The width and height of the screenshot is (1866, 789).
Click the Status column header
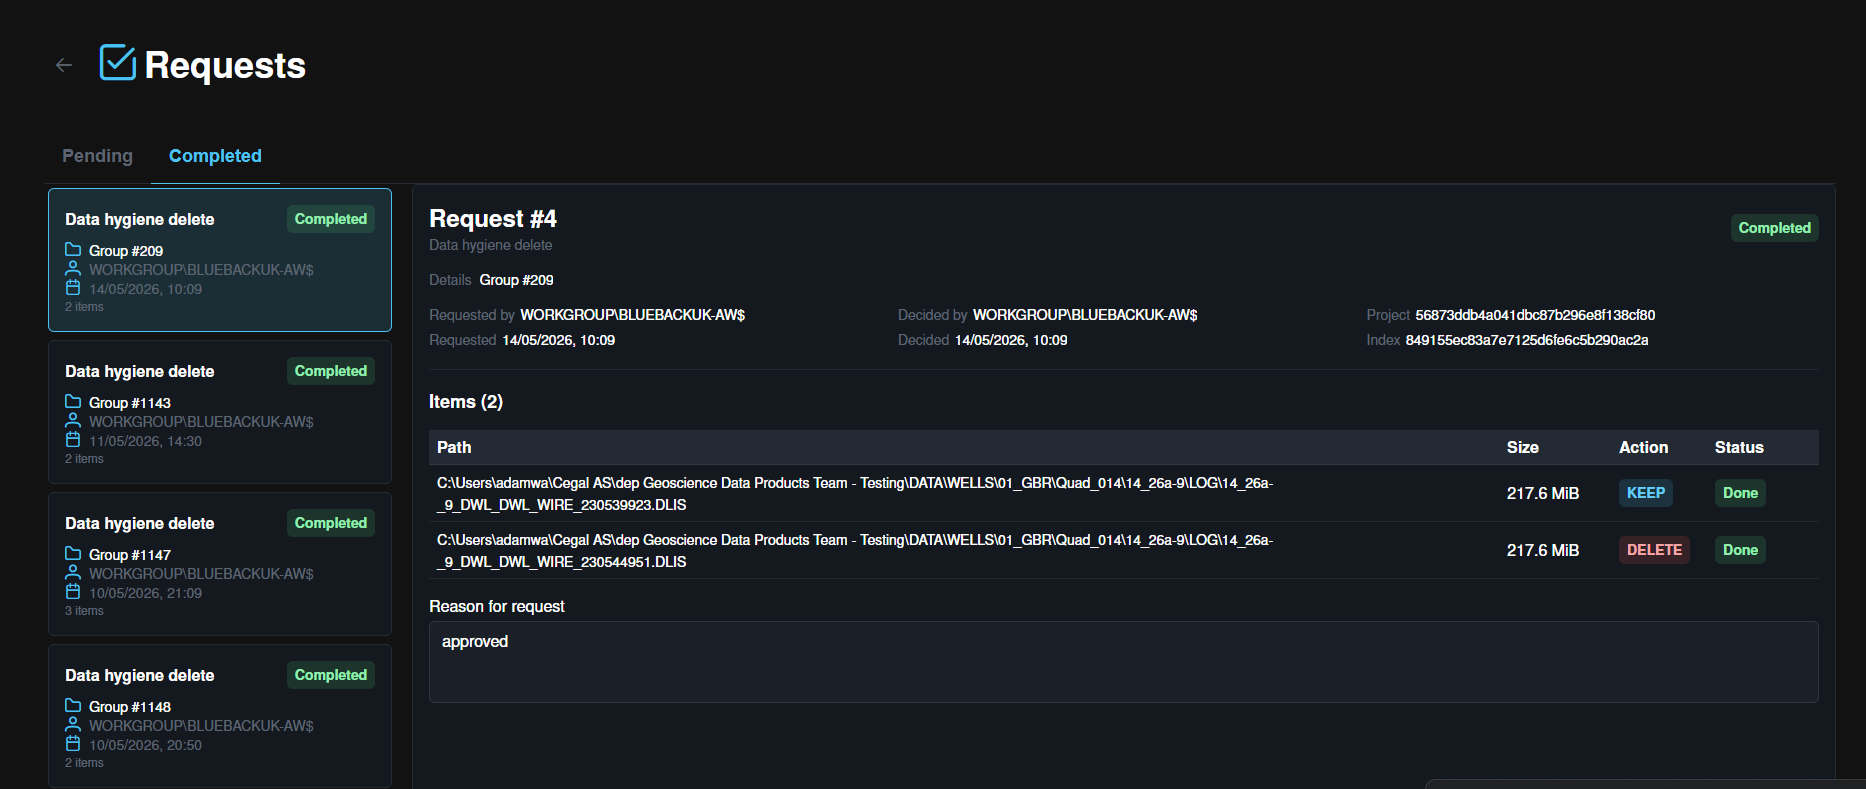[x=1739, y=448]
